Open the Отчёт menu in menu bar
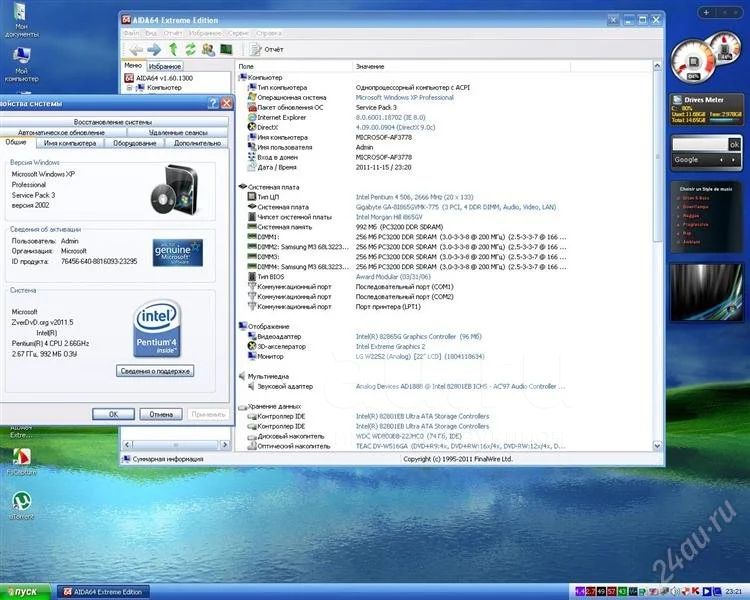The image size is (750, 600). pos(173,33)
